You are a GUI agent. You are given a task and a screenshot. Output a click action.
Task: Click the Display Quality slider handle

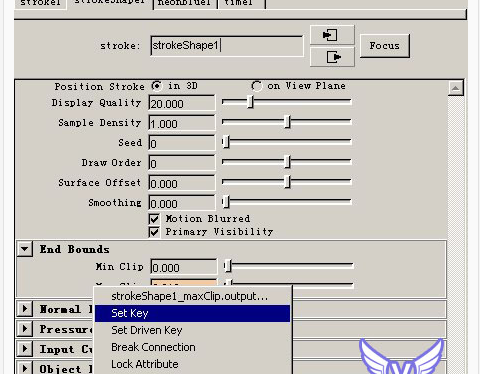tap(250, 102)
